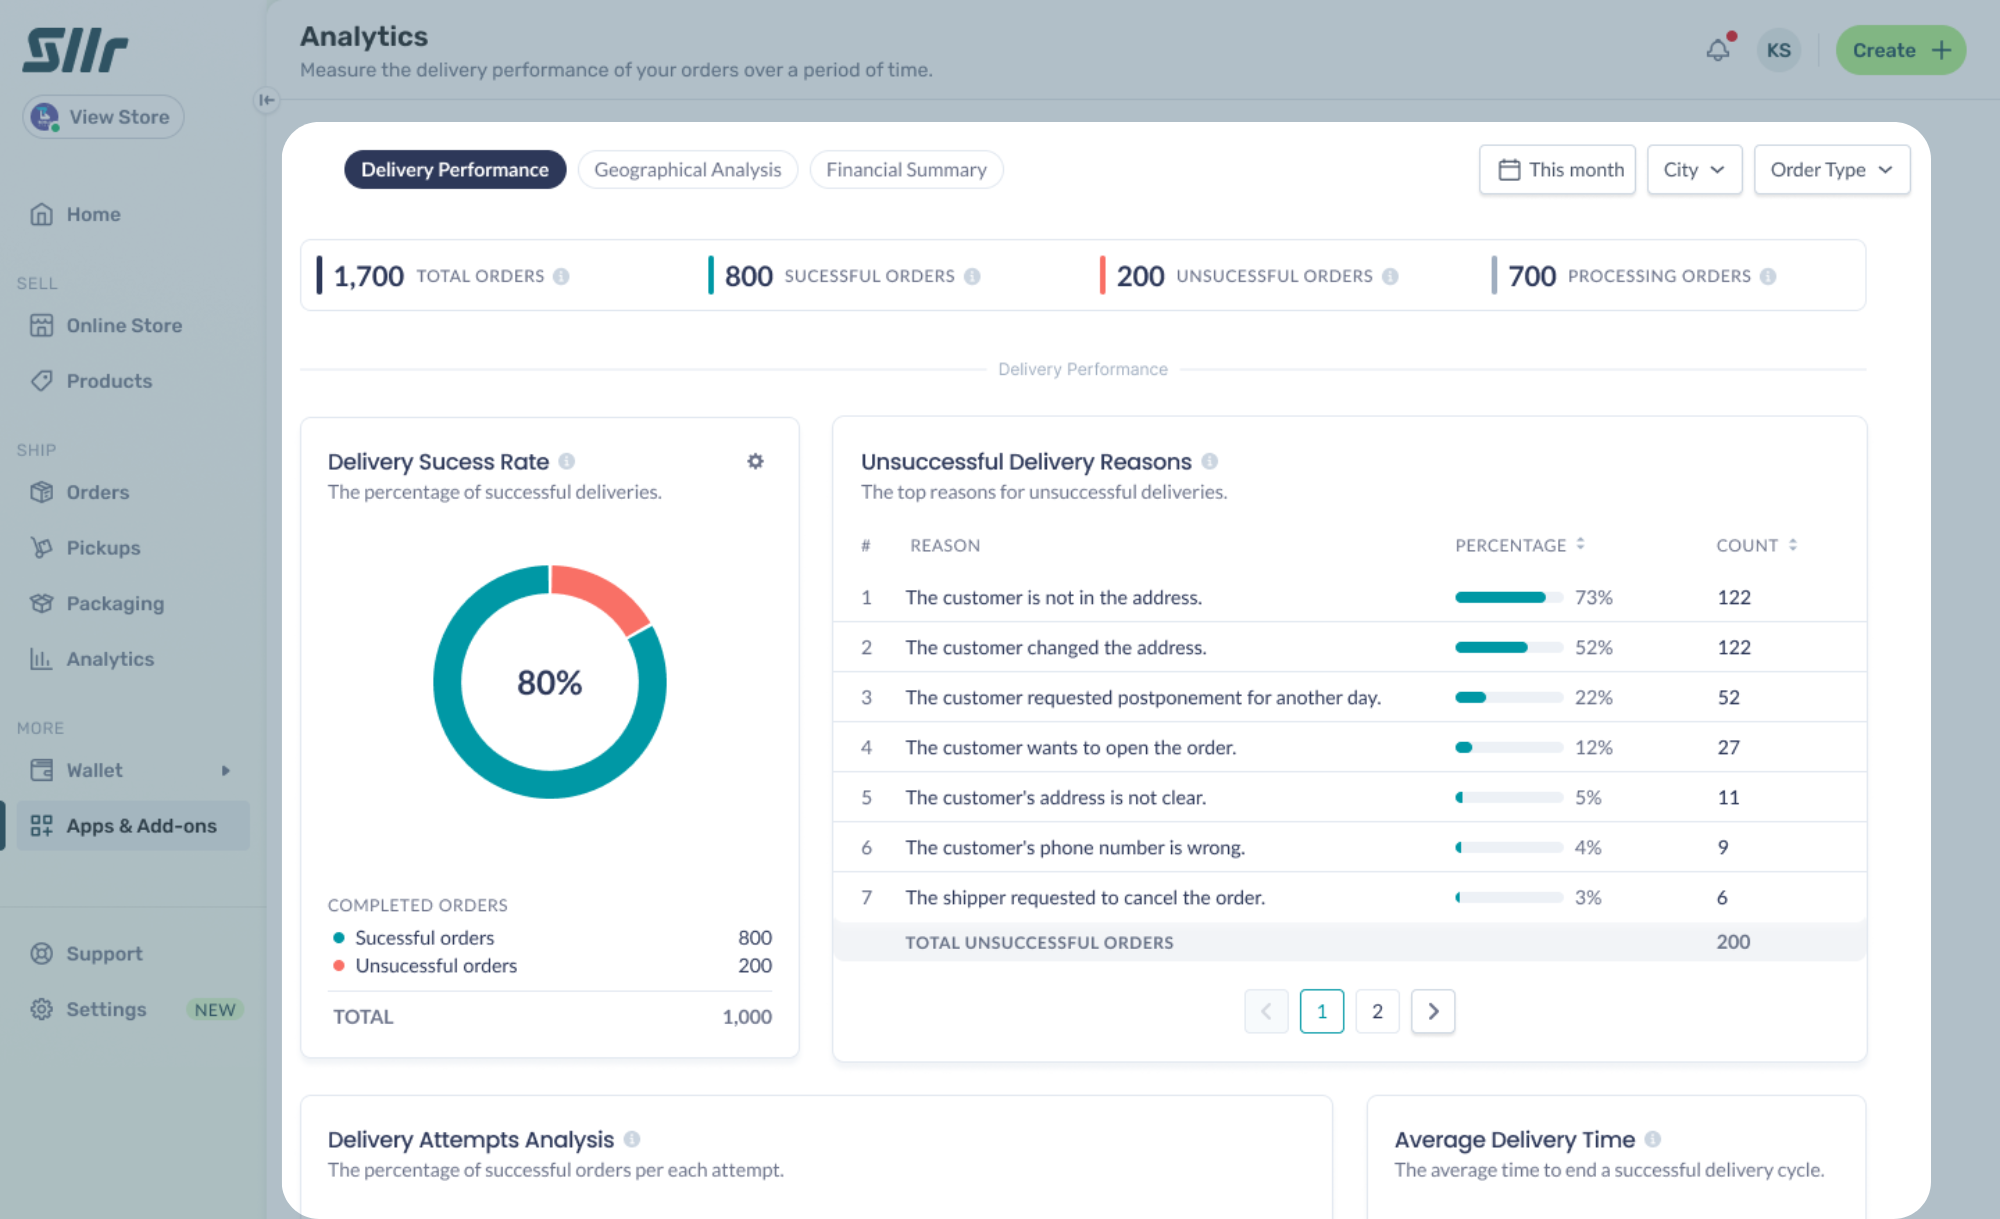Open Pickups from the sidebar
The image size is (2000, 1219).
(x=103, y=548)
